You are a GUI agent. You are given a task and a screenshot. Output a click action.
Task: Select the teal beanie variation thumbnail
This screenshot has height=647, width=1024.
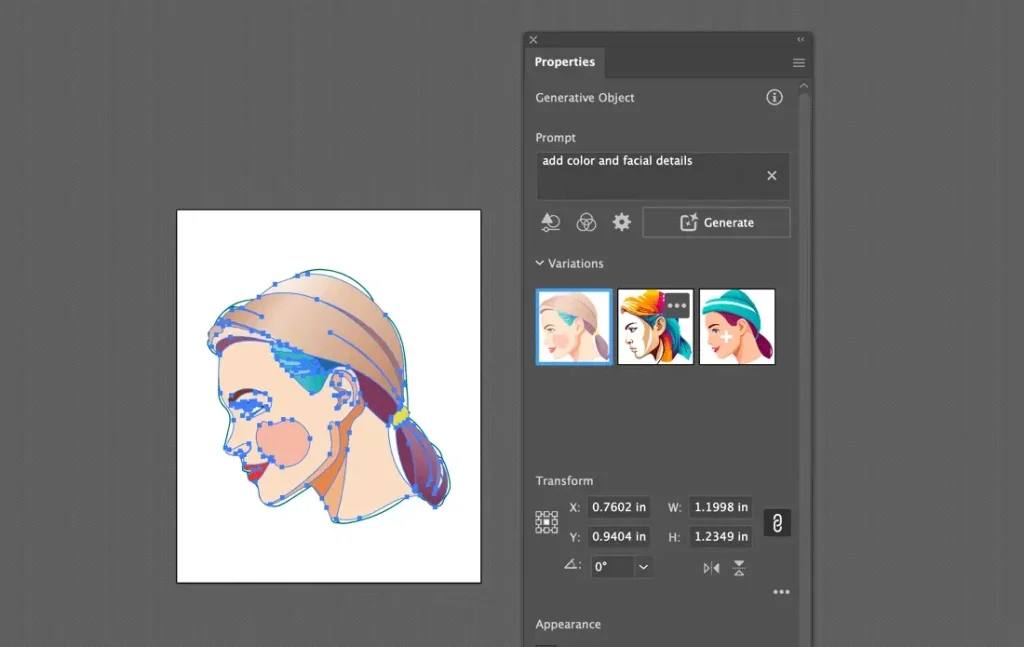737,327
